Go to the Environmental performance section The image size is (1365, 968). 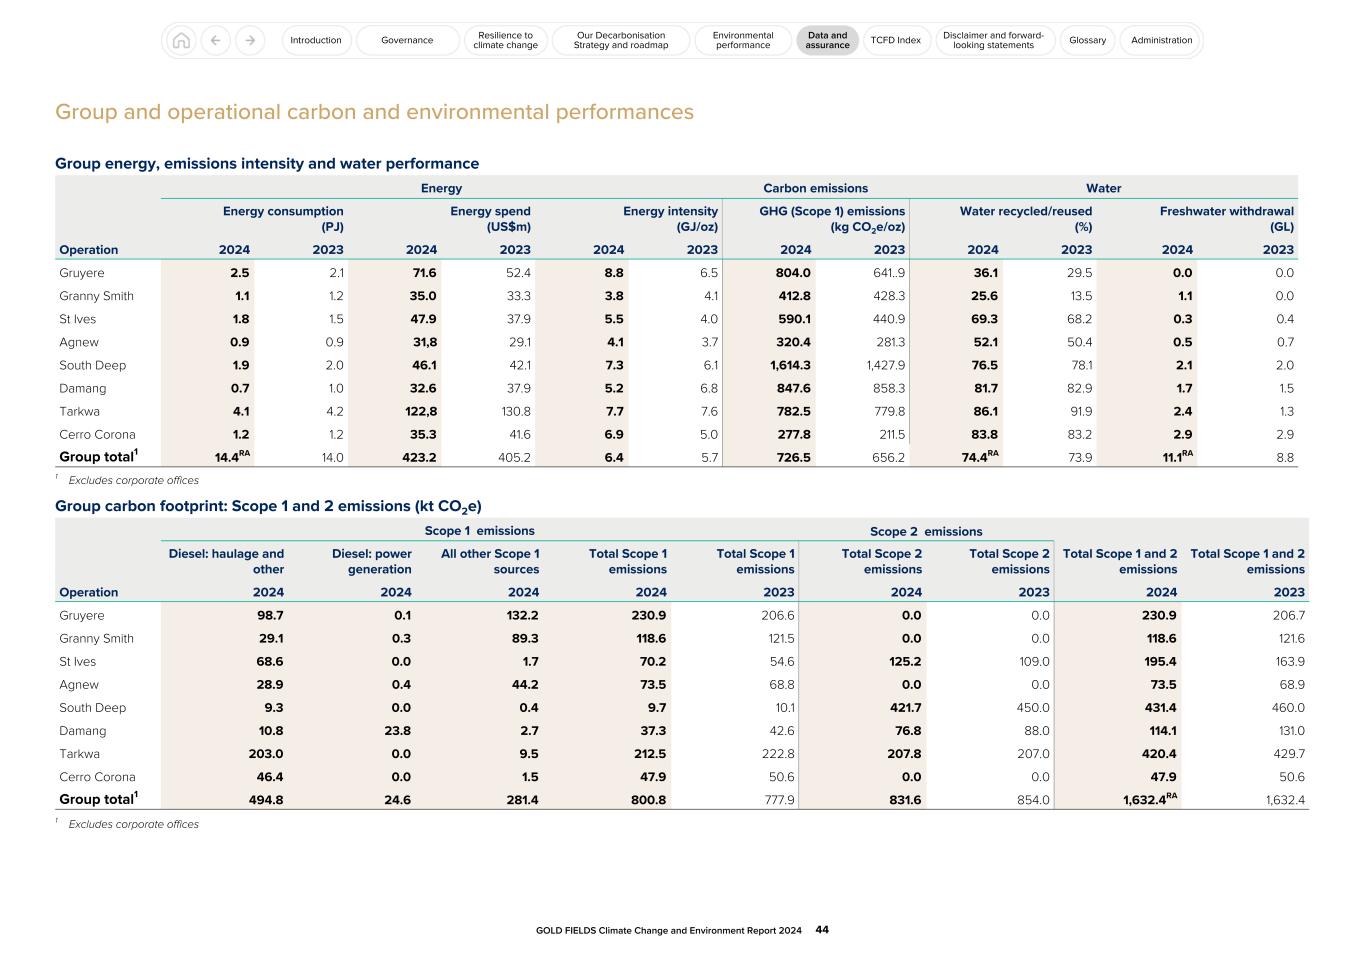(742, 40)
